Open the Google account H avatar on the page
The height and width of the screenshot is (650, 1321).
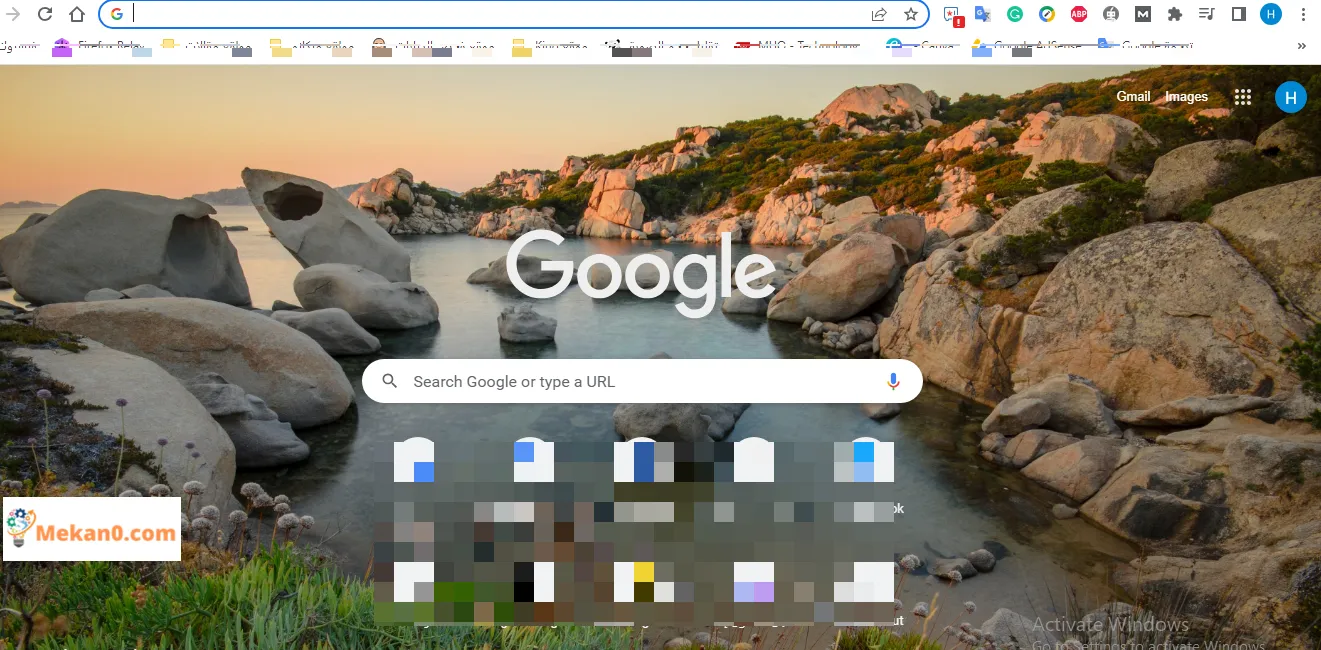tap(1291, 97)
